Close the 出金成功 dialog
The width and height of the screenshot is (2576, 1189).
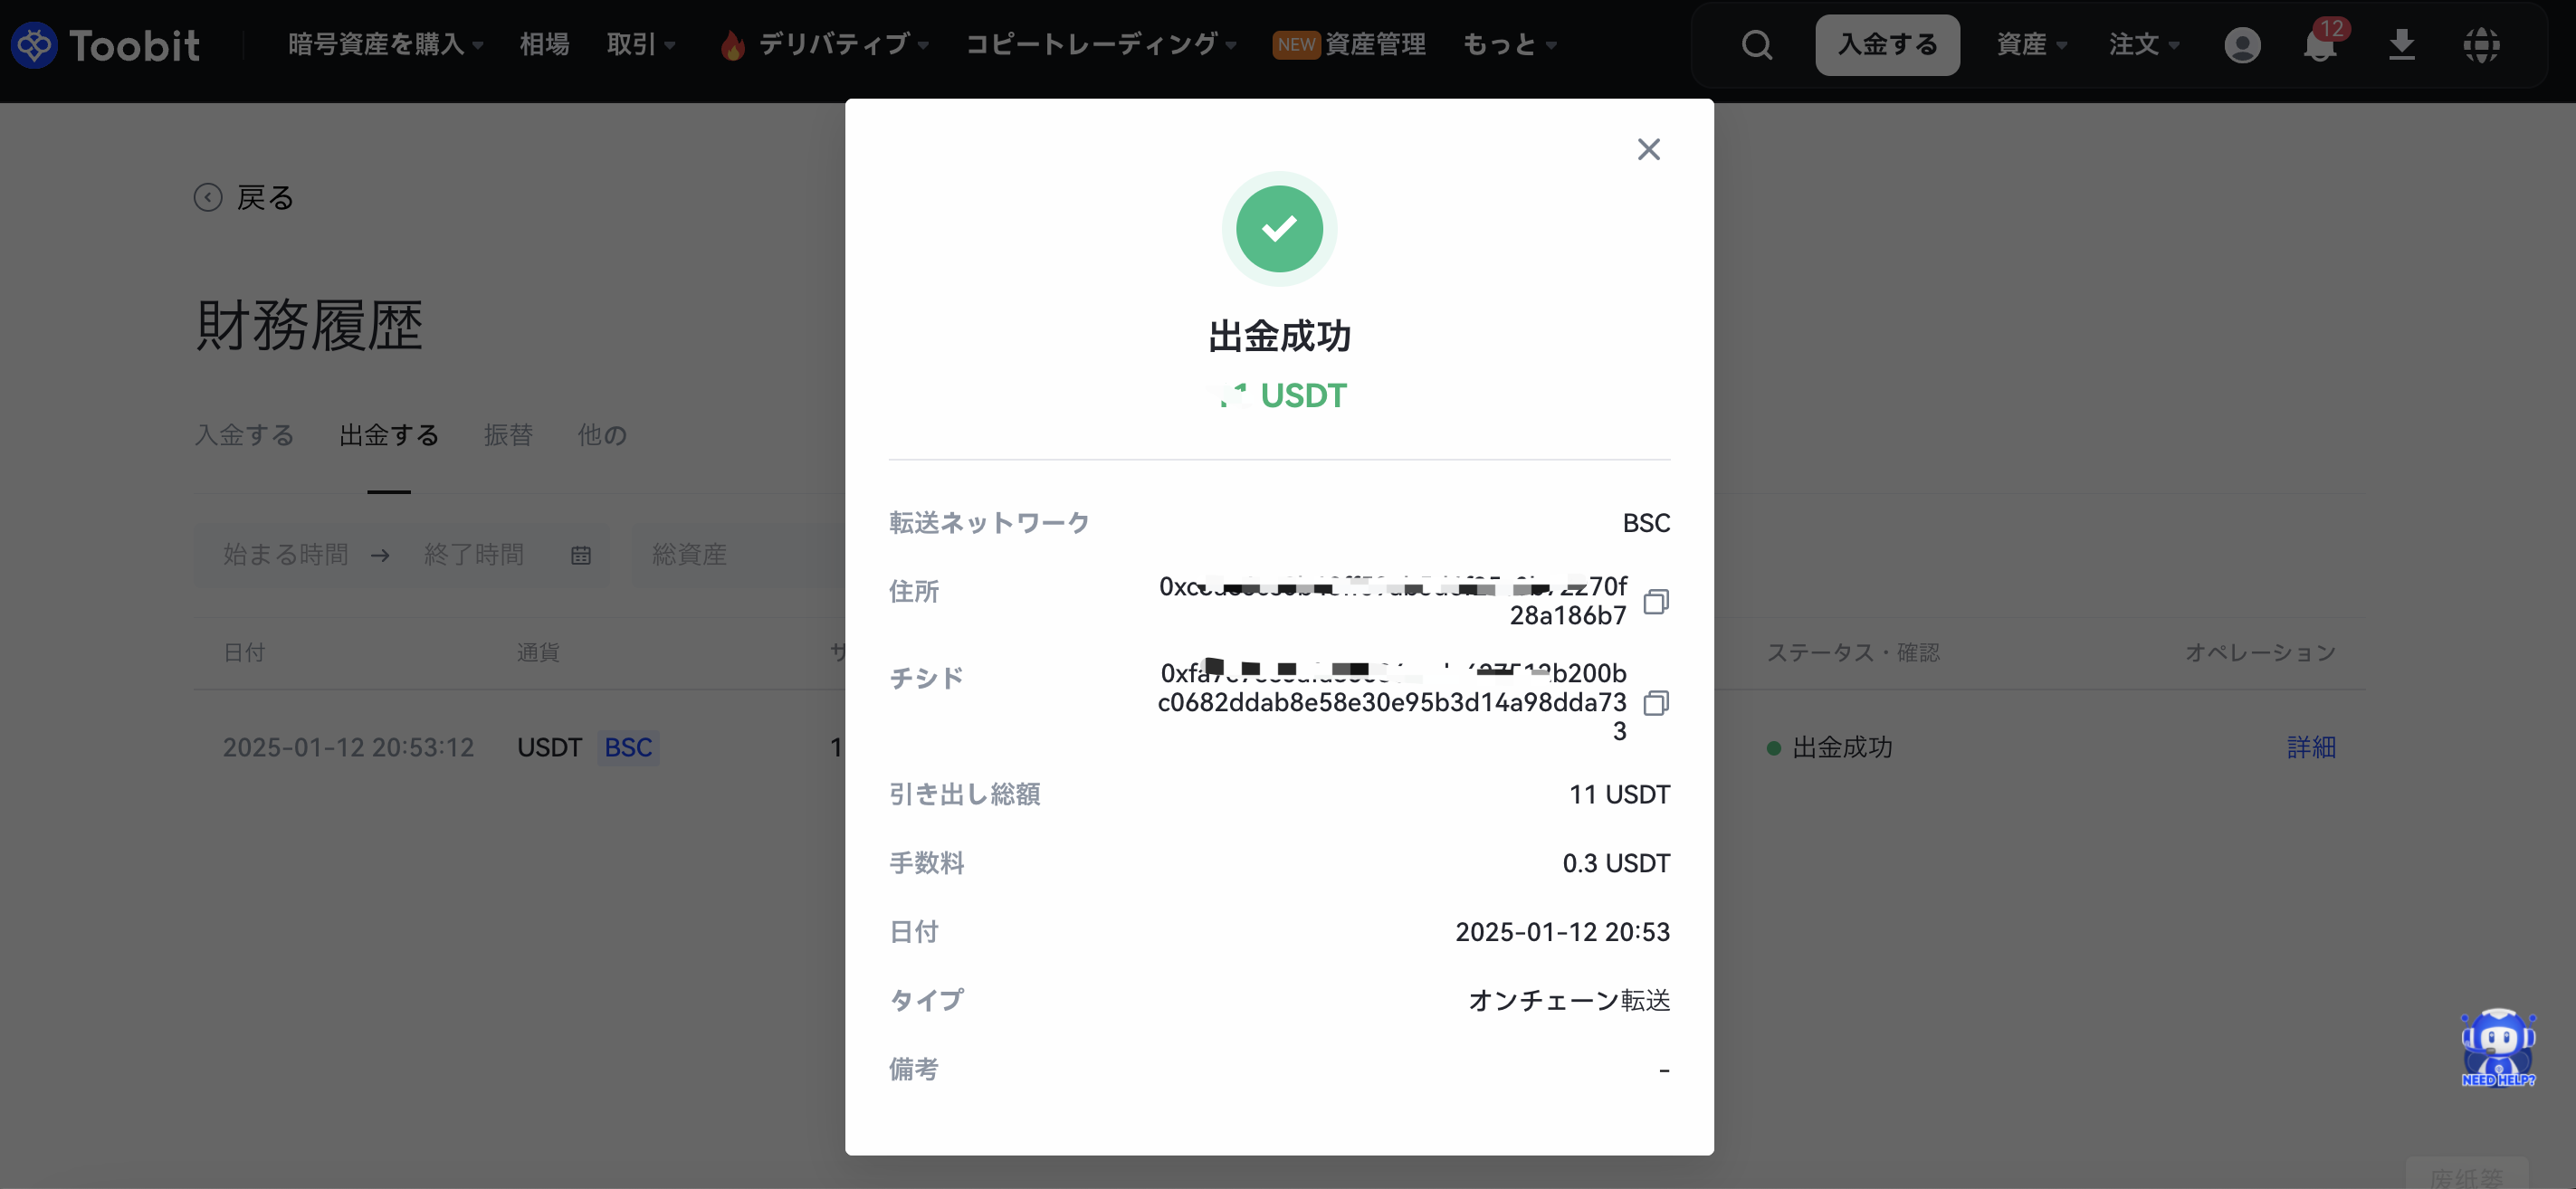tap(1649, 149)
